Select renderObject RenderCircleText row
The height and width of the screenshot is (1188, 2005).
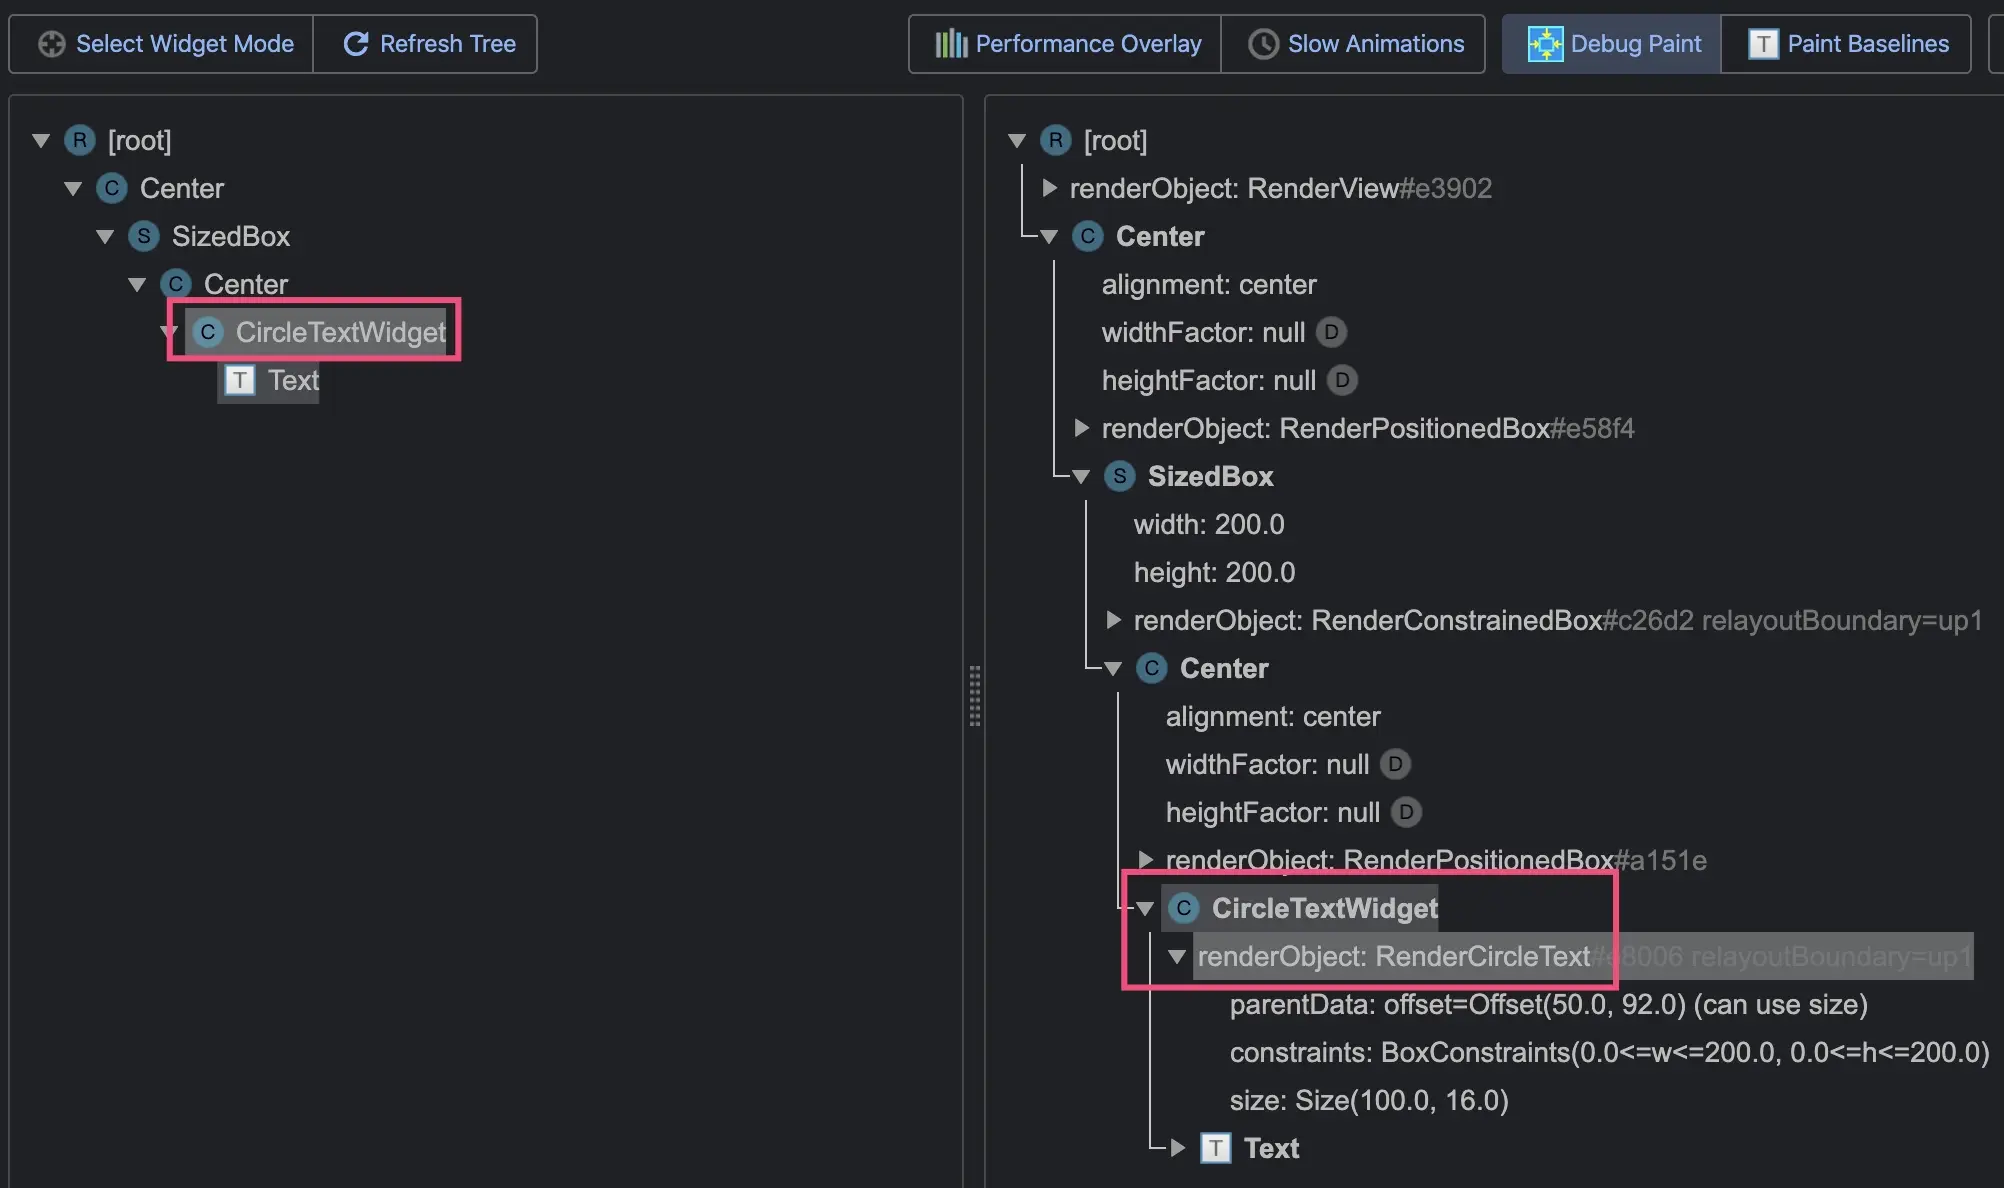click(1393, 957)
